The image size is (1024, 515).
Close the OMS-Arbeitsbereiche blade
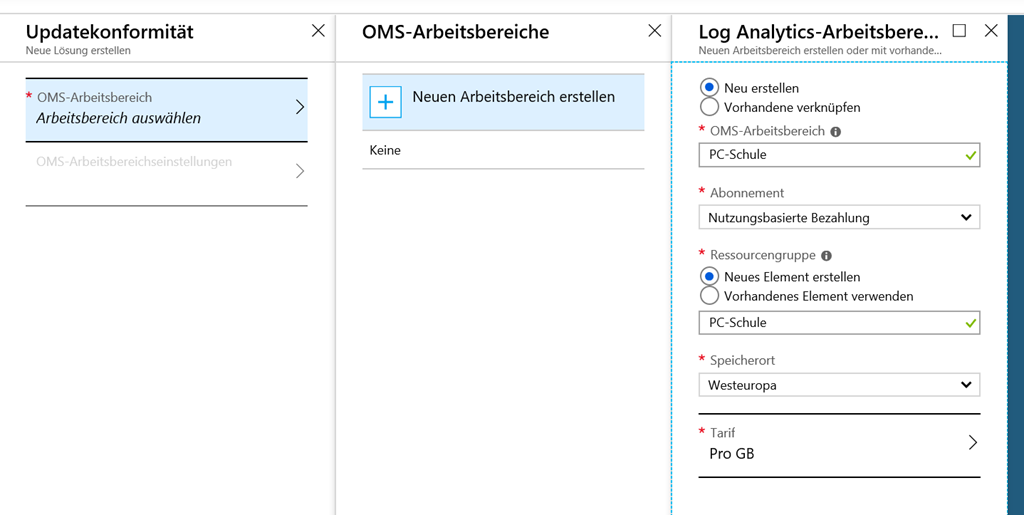(x=655, y=31)
